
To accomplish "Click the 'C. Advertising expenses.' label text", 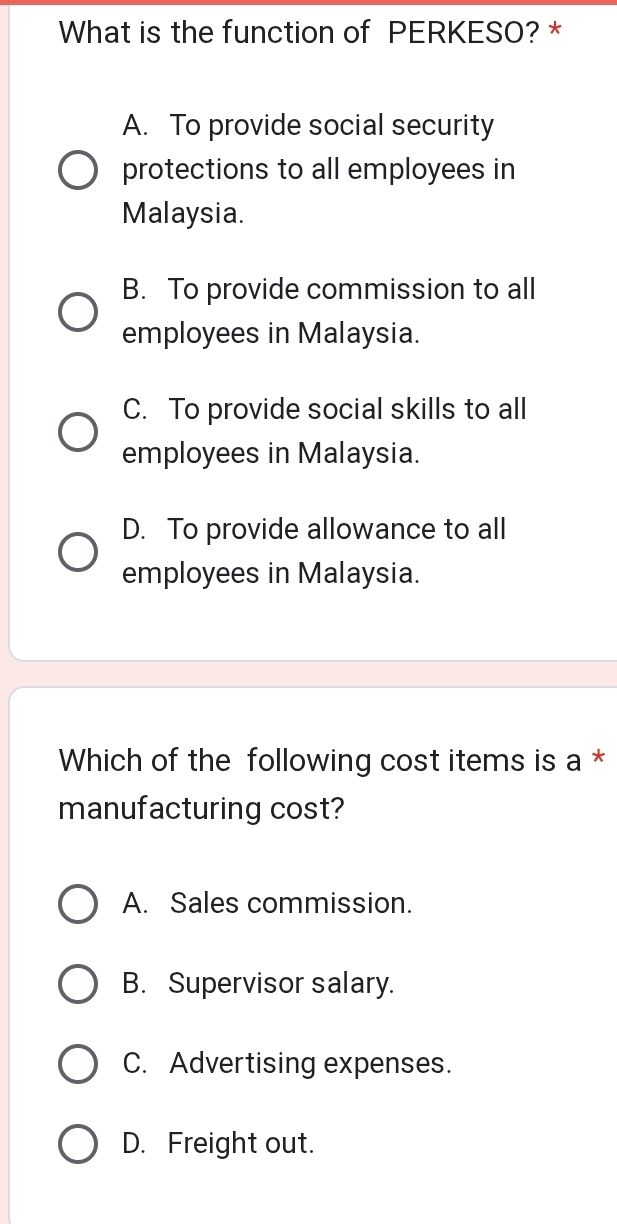I will point(287,1063).
